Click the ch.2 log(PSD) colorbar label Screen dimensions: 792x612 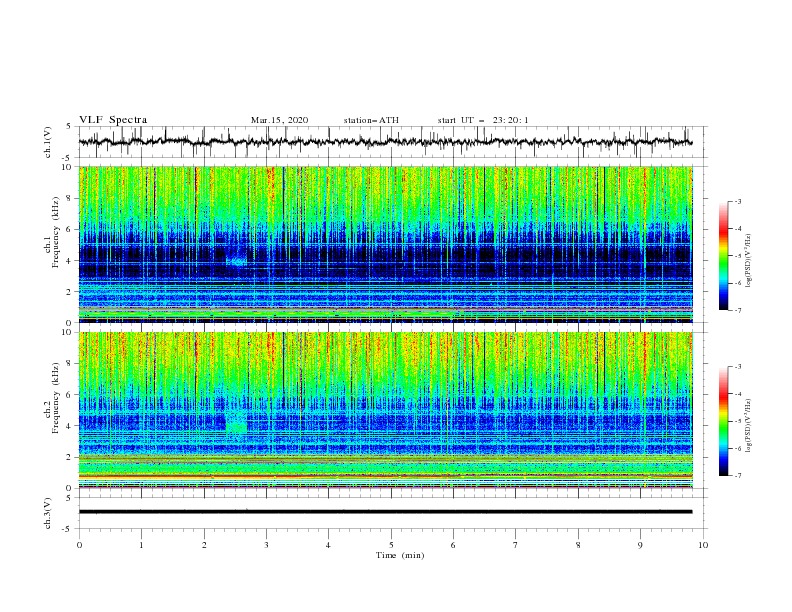(748, 426)
